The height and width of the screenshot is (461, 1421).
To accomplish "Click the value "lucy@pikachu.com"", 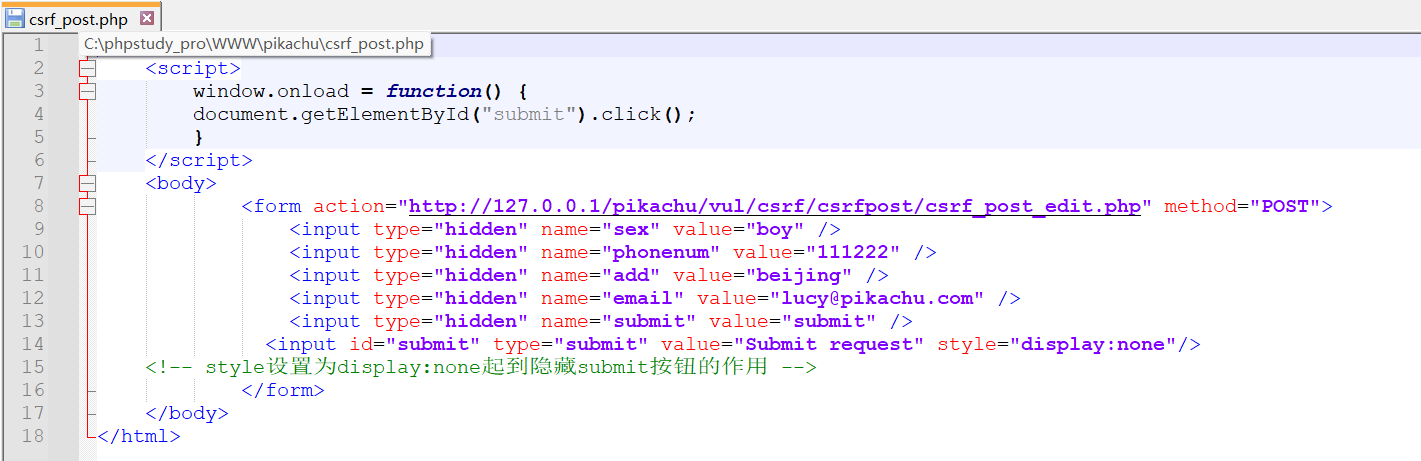I will click(x=877, y=298).
